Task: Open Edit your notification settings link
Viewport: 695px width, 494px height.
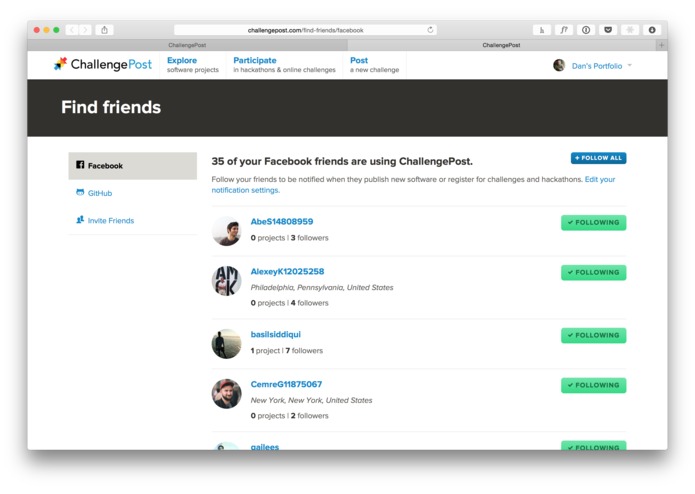Action: coord(413,185)
